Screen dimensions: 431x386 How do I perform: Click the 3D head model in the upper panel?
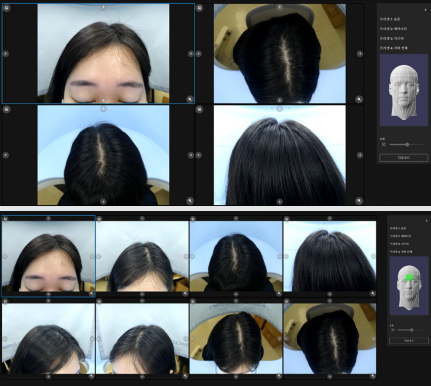tap(404, 90)
